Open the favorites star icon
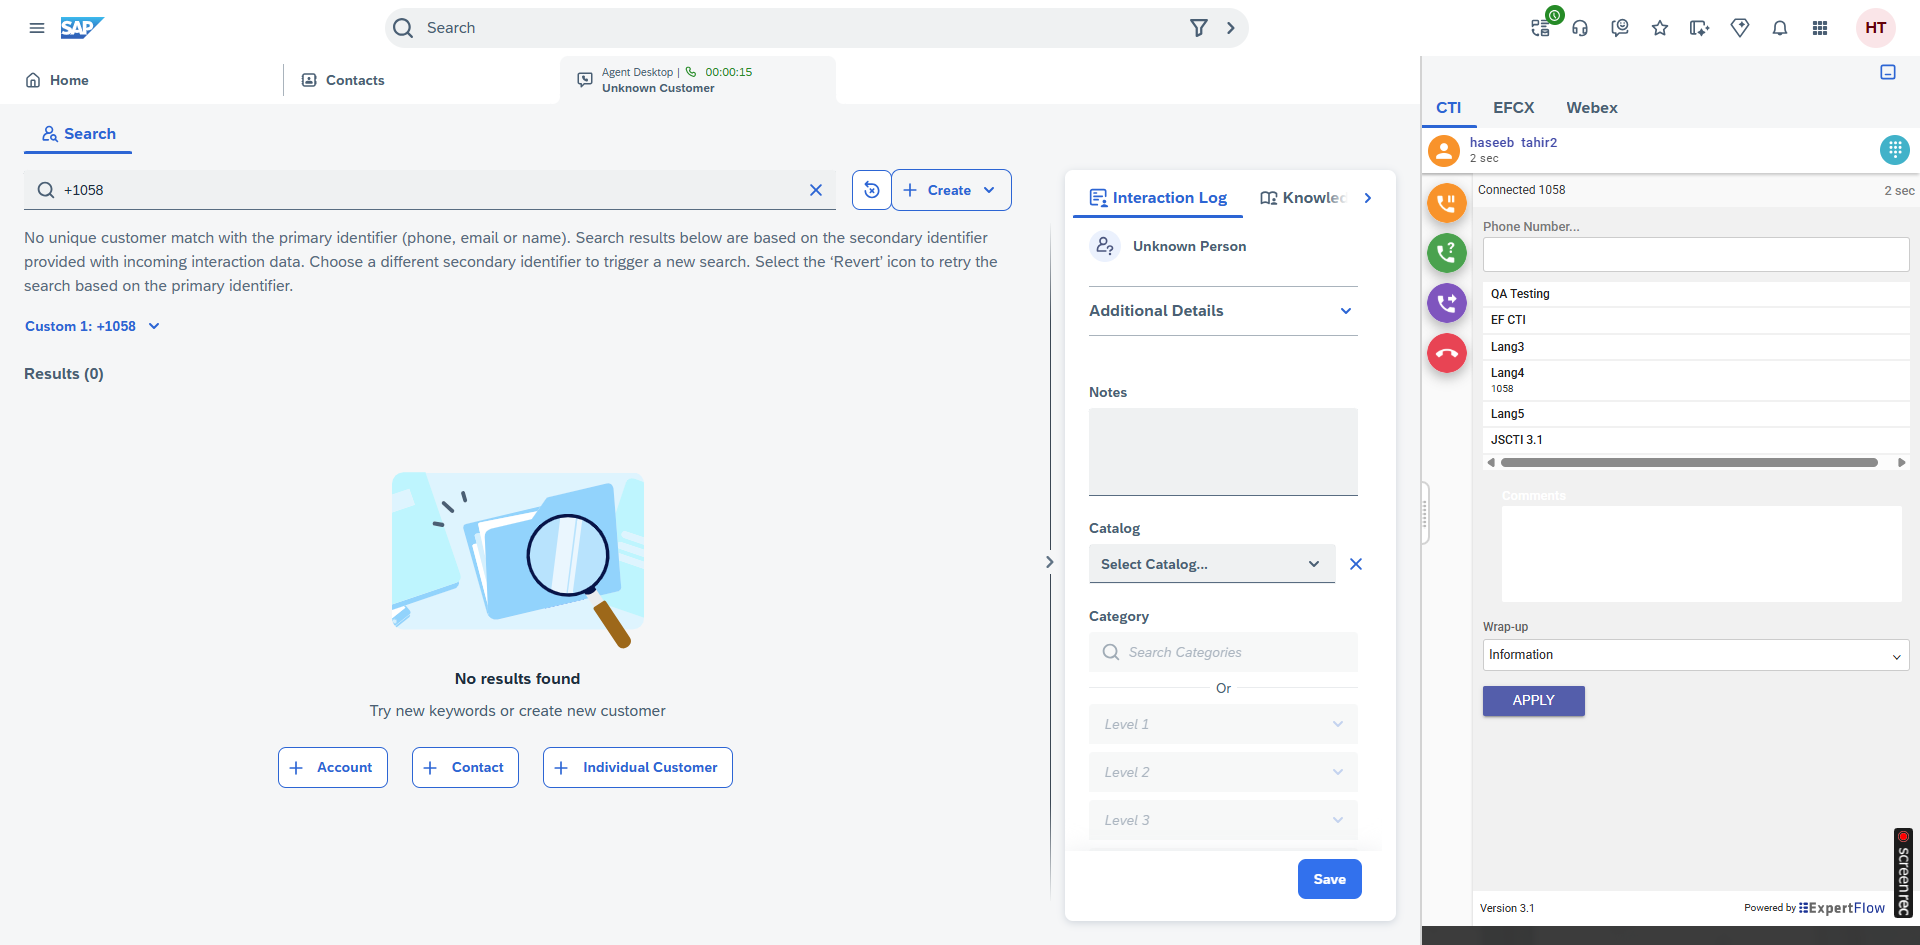1920x945 pixels. [x=1660, y=28]
